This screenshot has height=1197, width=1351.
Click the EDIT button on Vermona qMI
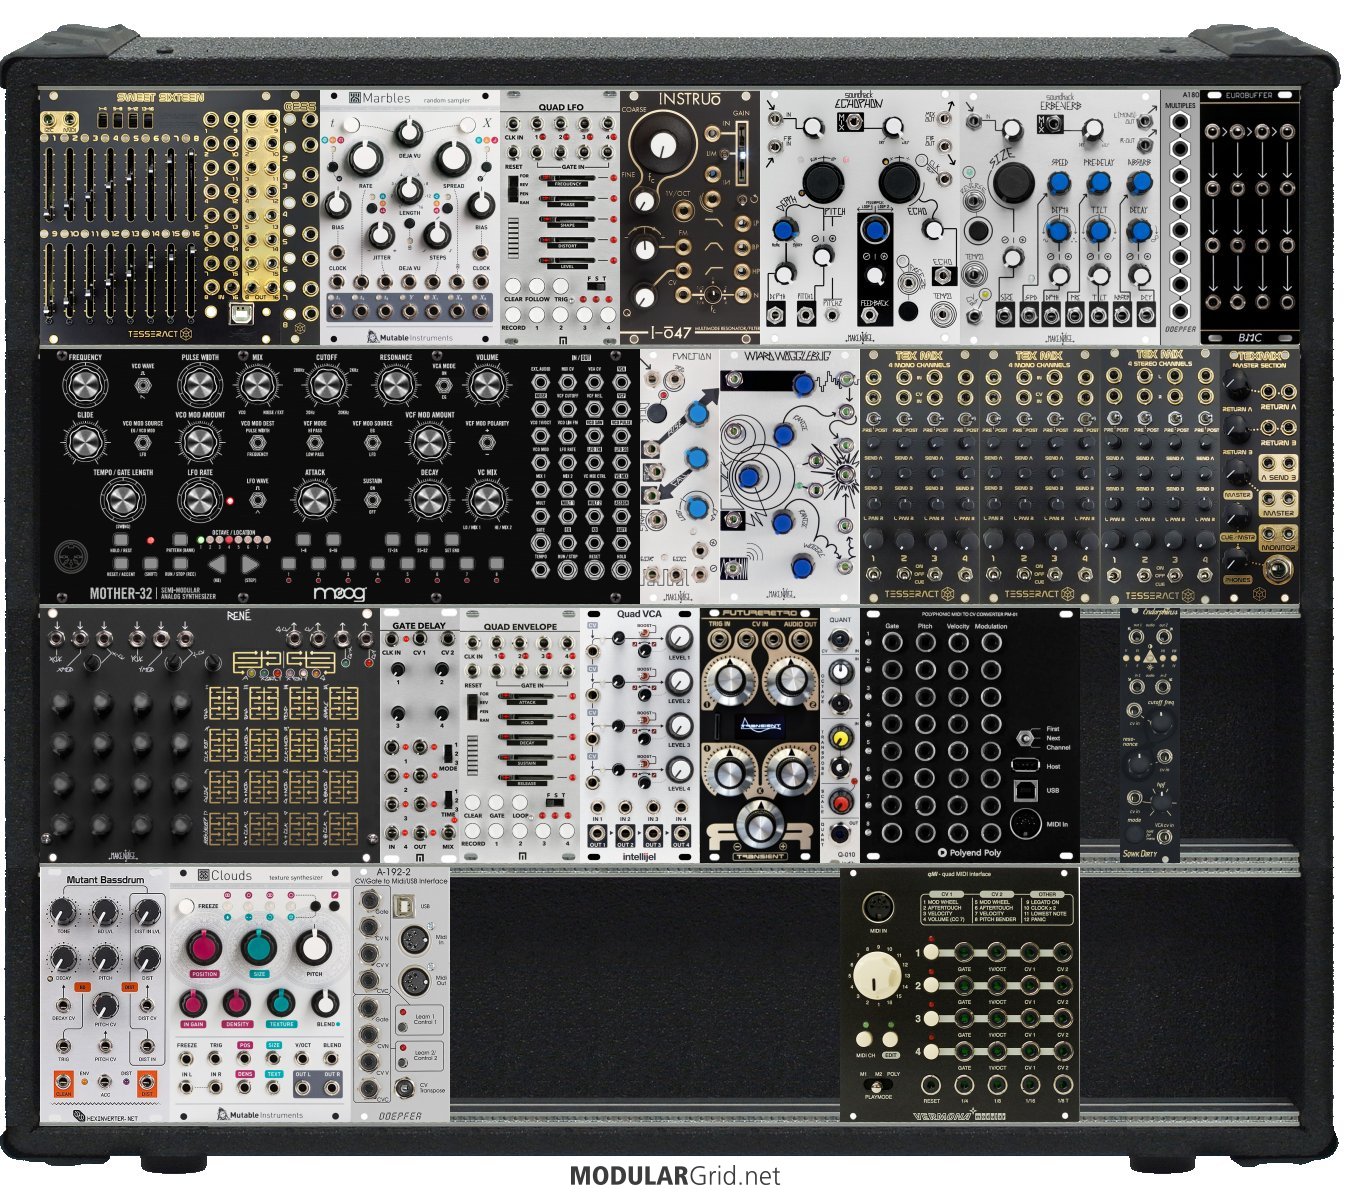click(888, 1041)
